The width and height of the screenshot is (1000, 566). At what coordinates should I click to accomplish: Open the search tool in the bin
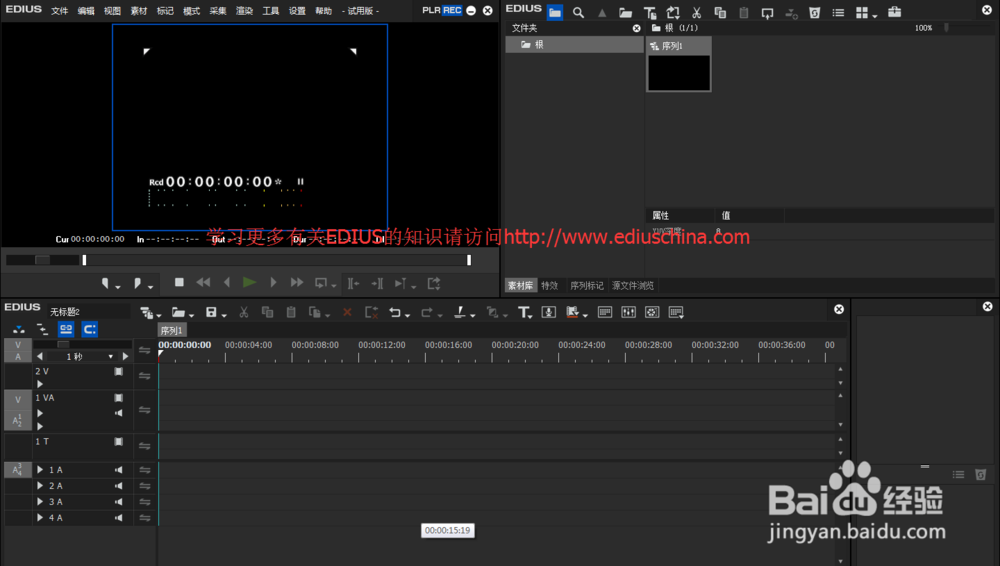point(578,12)
